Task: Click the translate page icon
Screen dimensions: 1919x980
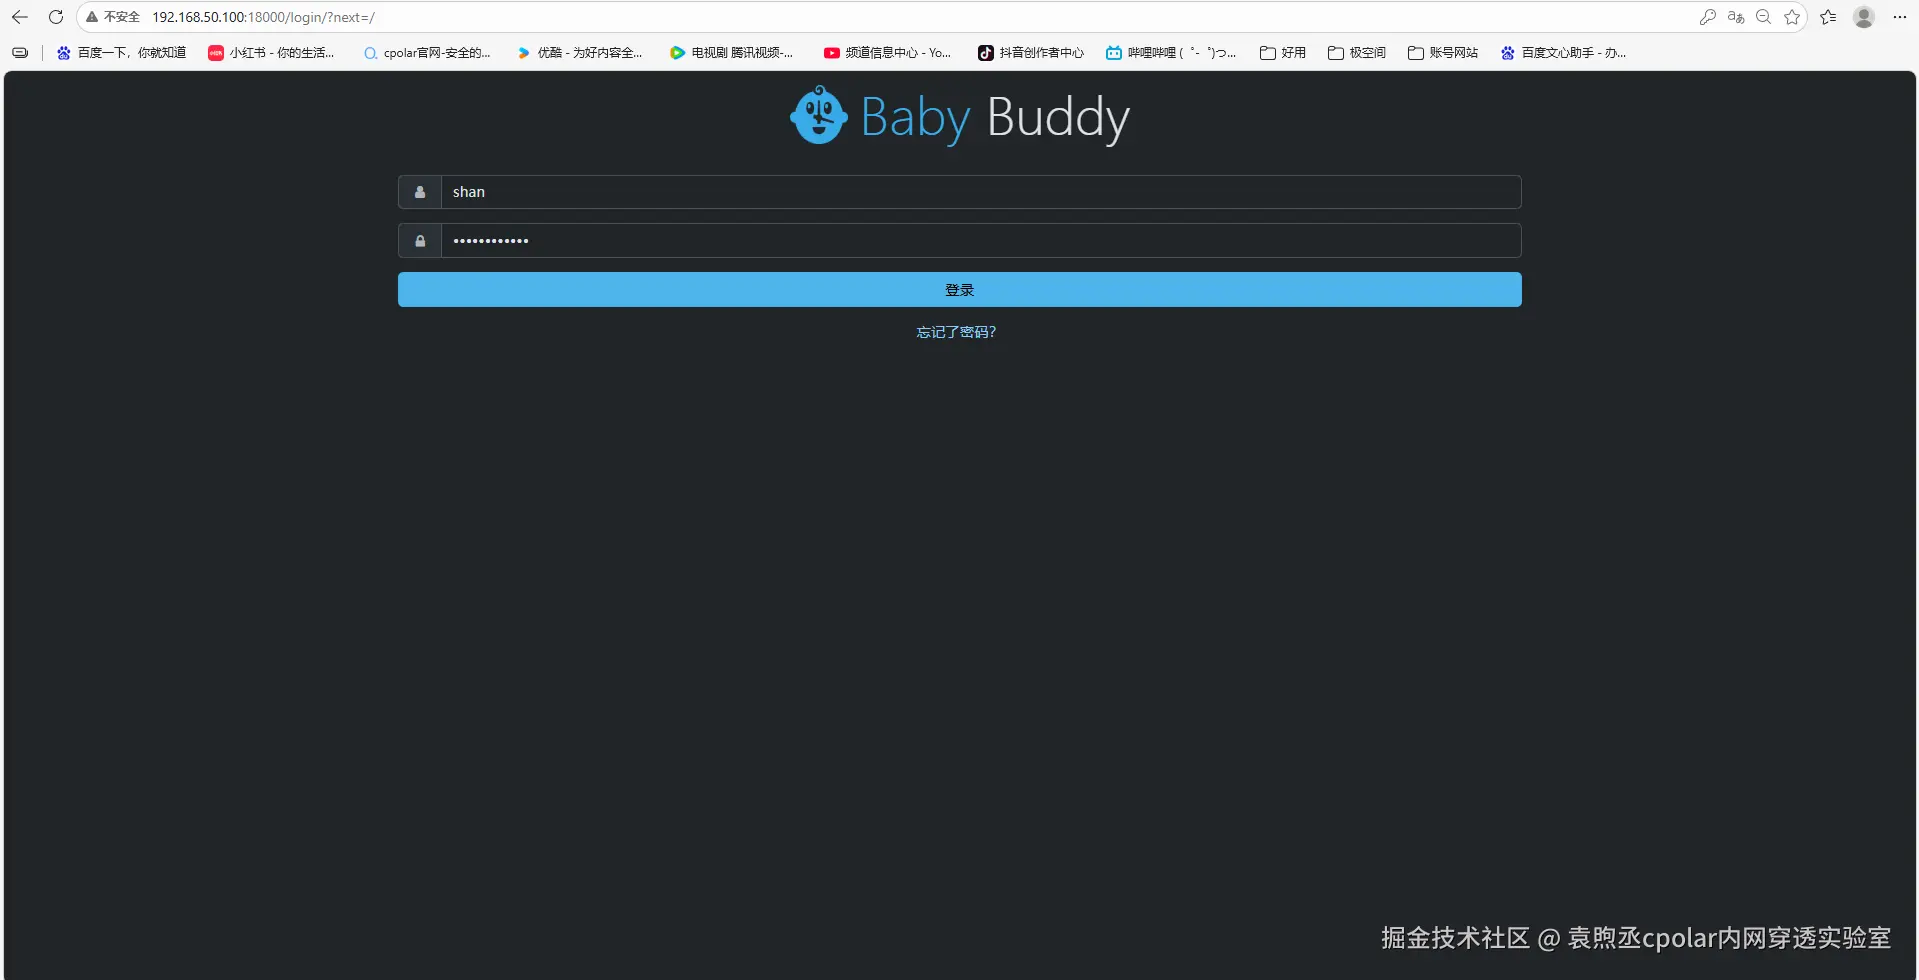Action: [x=1736, y=17]
